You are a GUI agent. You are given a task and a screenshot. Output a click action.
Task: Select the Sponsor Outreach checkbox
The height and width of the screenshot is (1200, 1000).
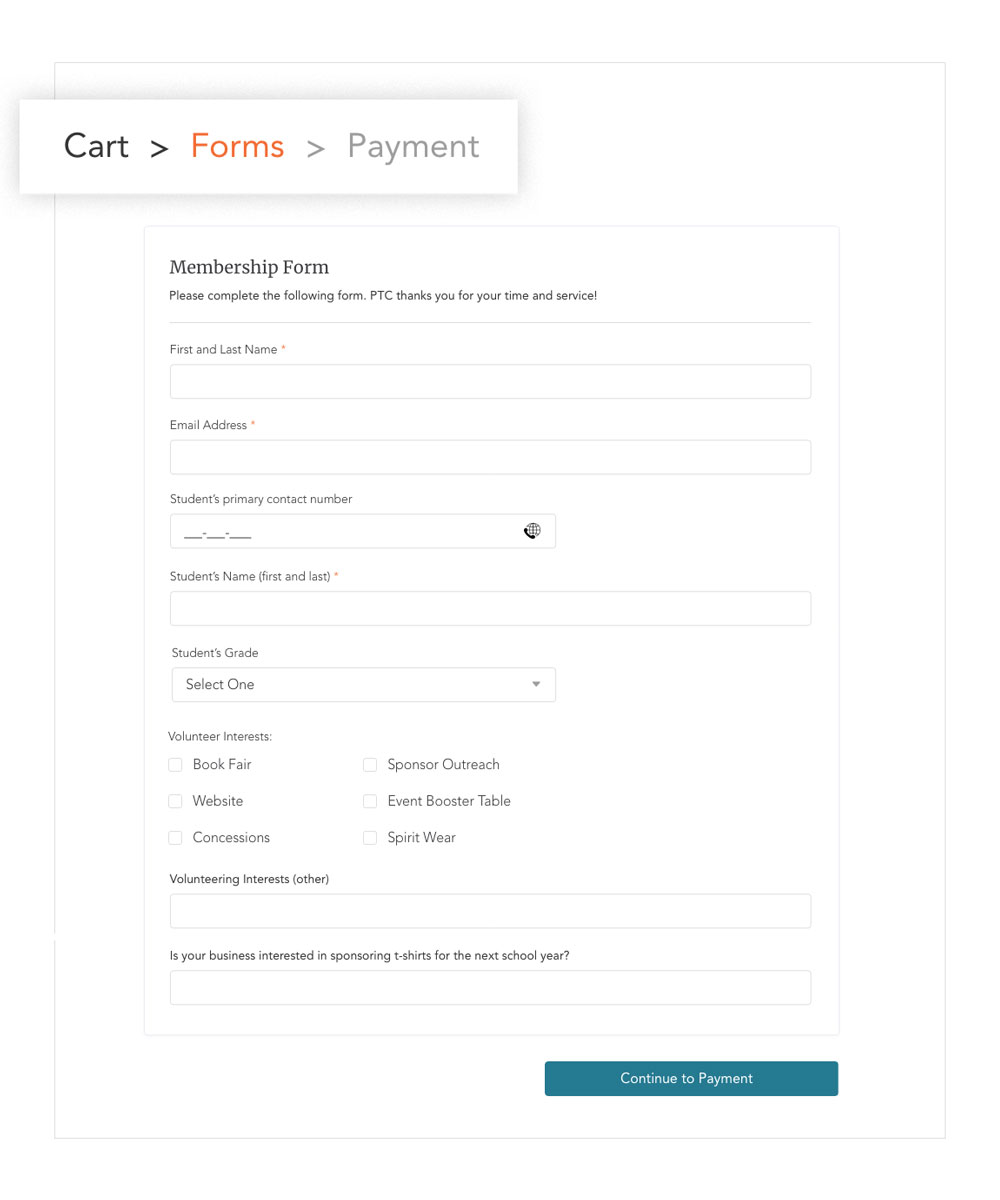[x=370, y=765]
